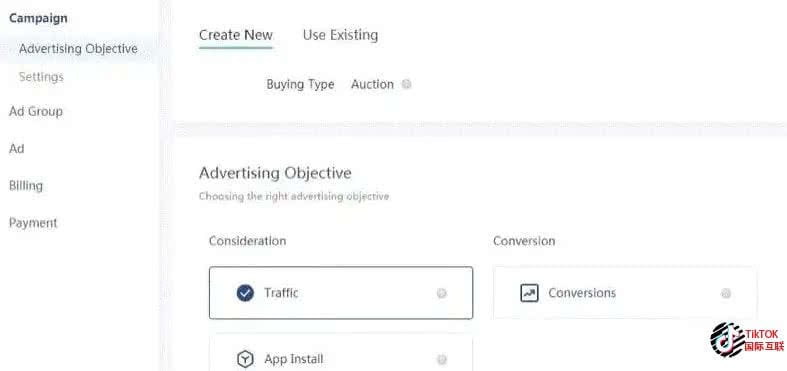Open Campaign section in sidebar
787x371 pixels.
click(38, 18)
